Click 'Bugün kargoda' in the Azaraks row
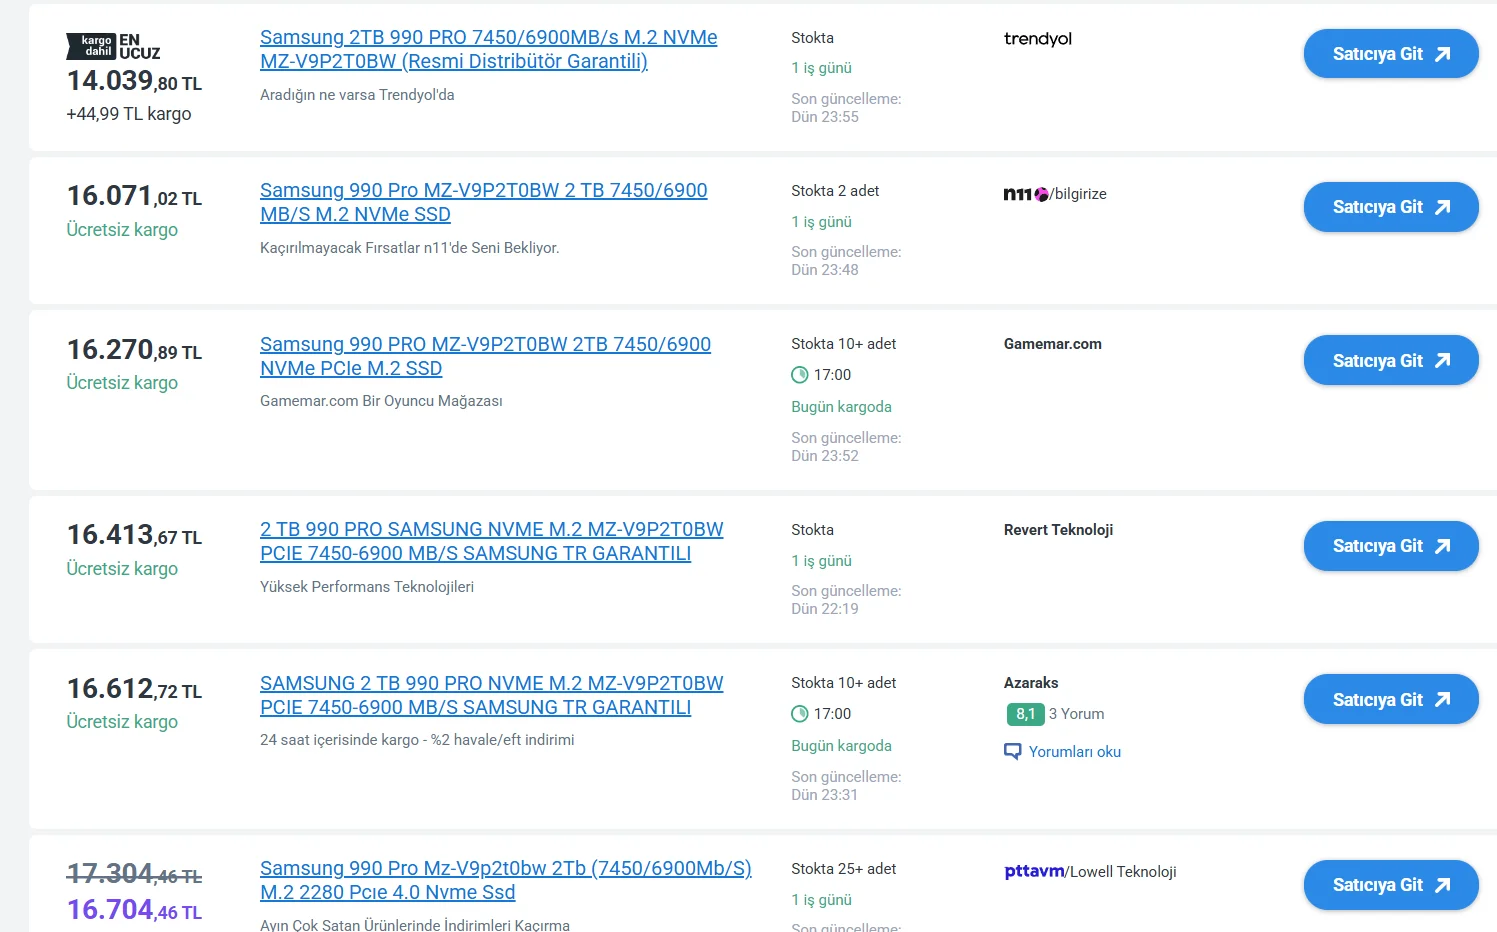Screen dimensions: 1497x932 pyautogui.click(x=841, y=746)
